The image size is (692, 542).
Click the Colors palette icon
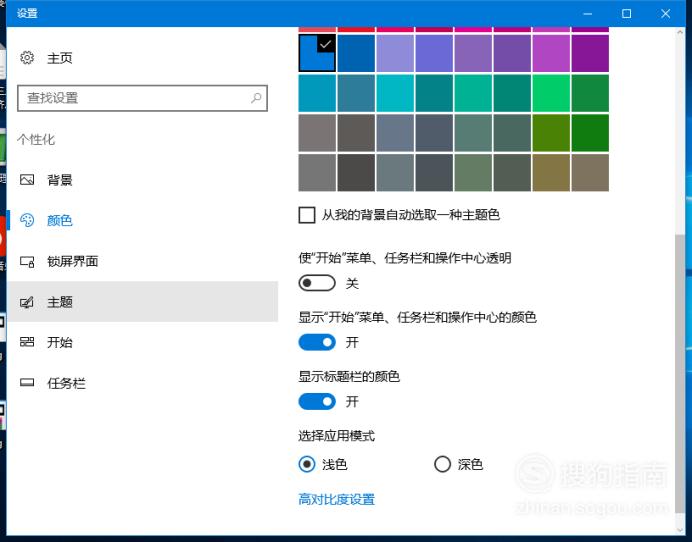[x=27, y=220]
